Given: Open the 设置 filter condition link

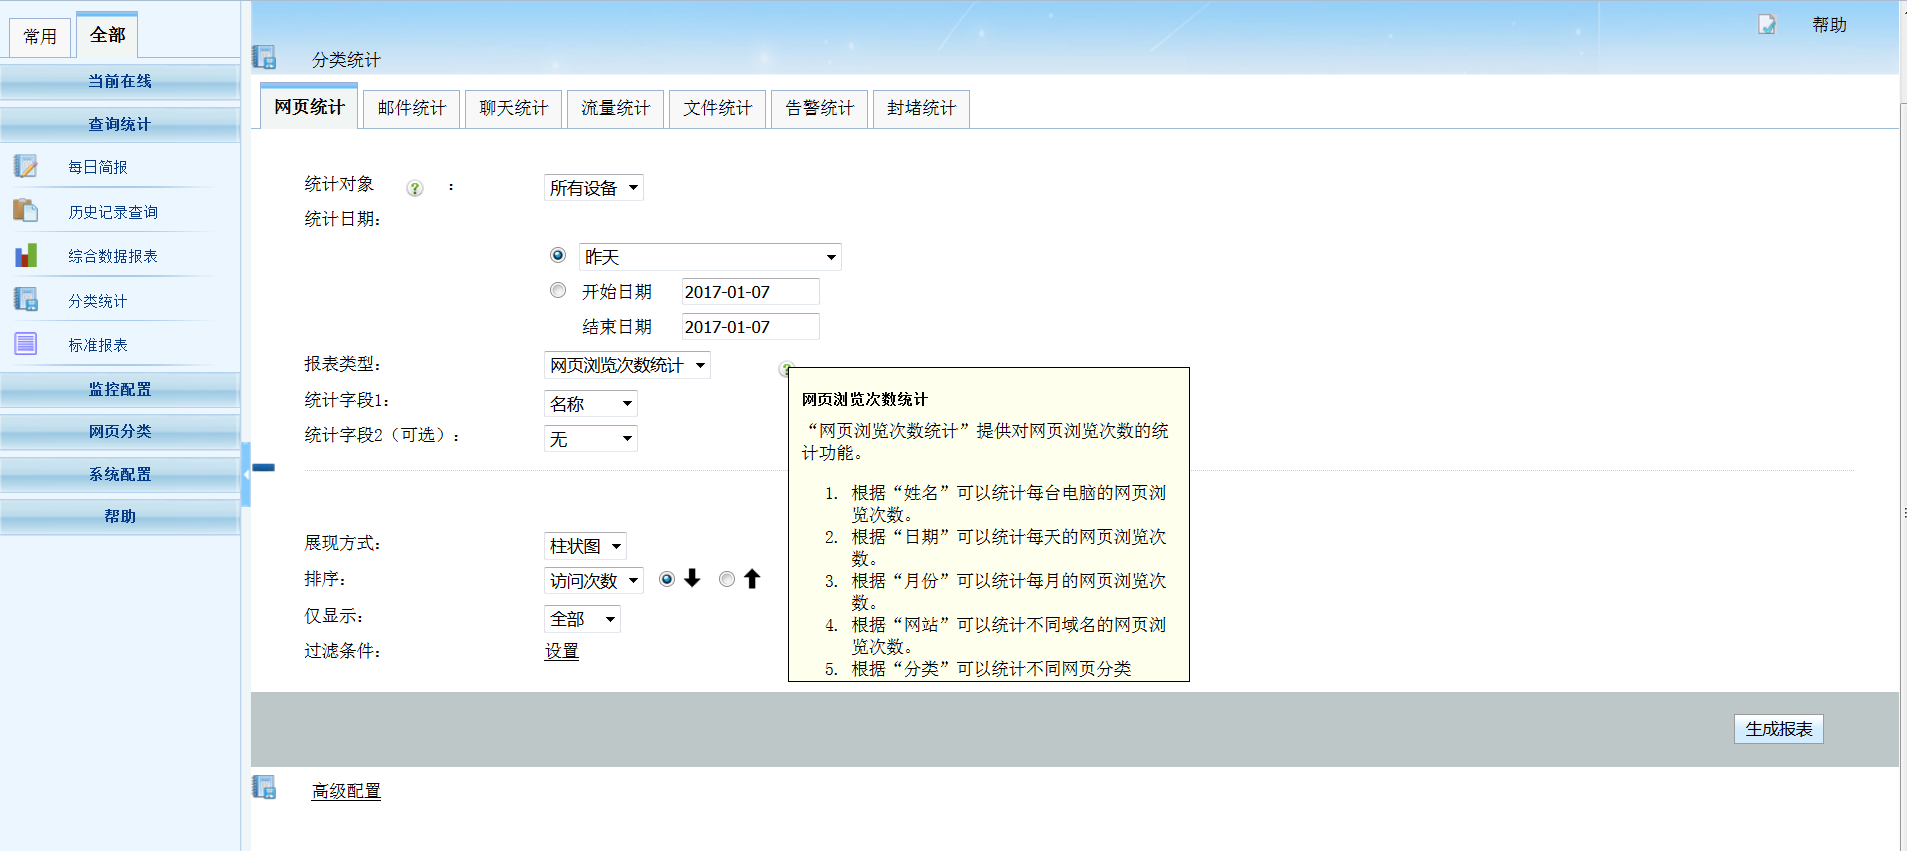Looking at the screenshot, I should (x=561, y=651).
